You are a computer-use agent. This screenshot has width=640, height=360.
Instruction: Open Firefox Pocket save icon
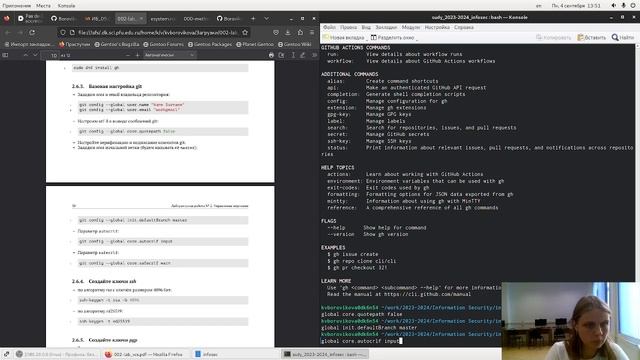click(276, 33)
